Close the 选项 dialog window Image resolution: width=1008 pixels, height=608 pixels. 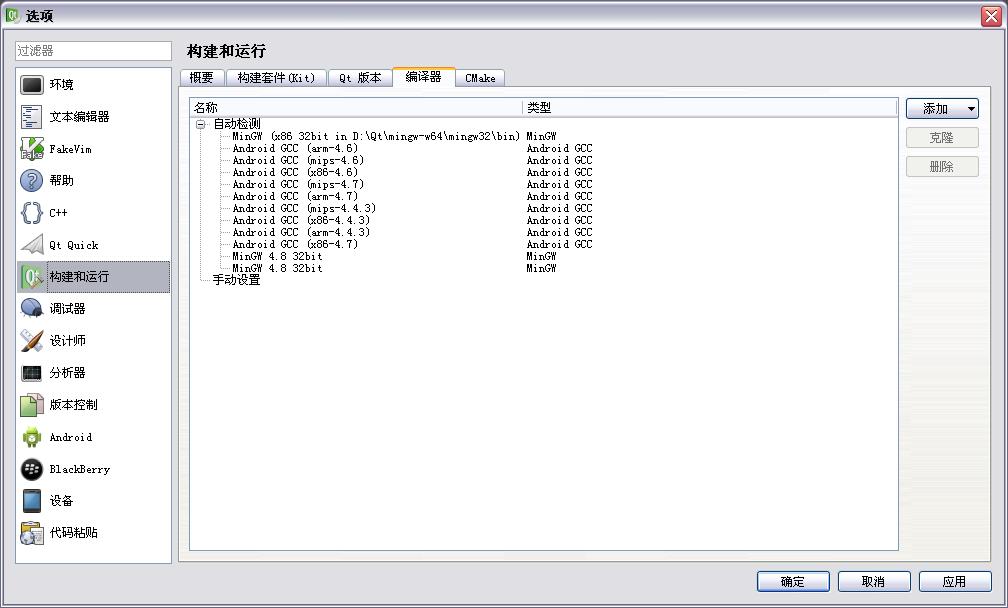[x=991, y=16]
